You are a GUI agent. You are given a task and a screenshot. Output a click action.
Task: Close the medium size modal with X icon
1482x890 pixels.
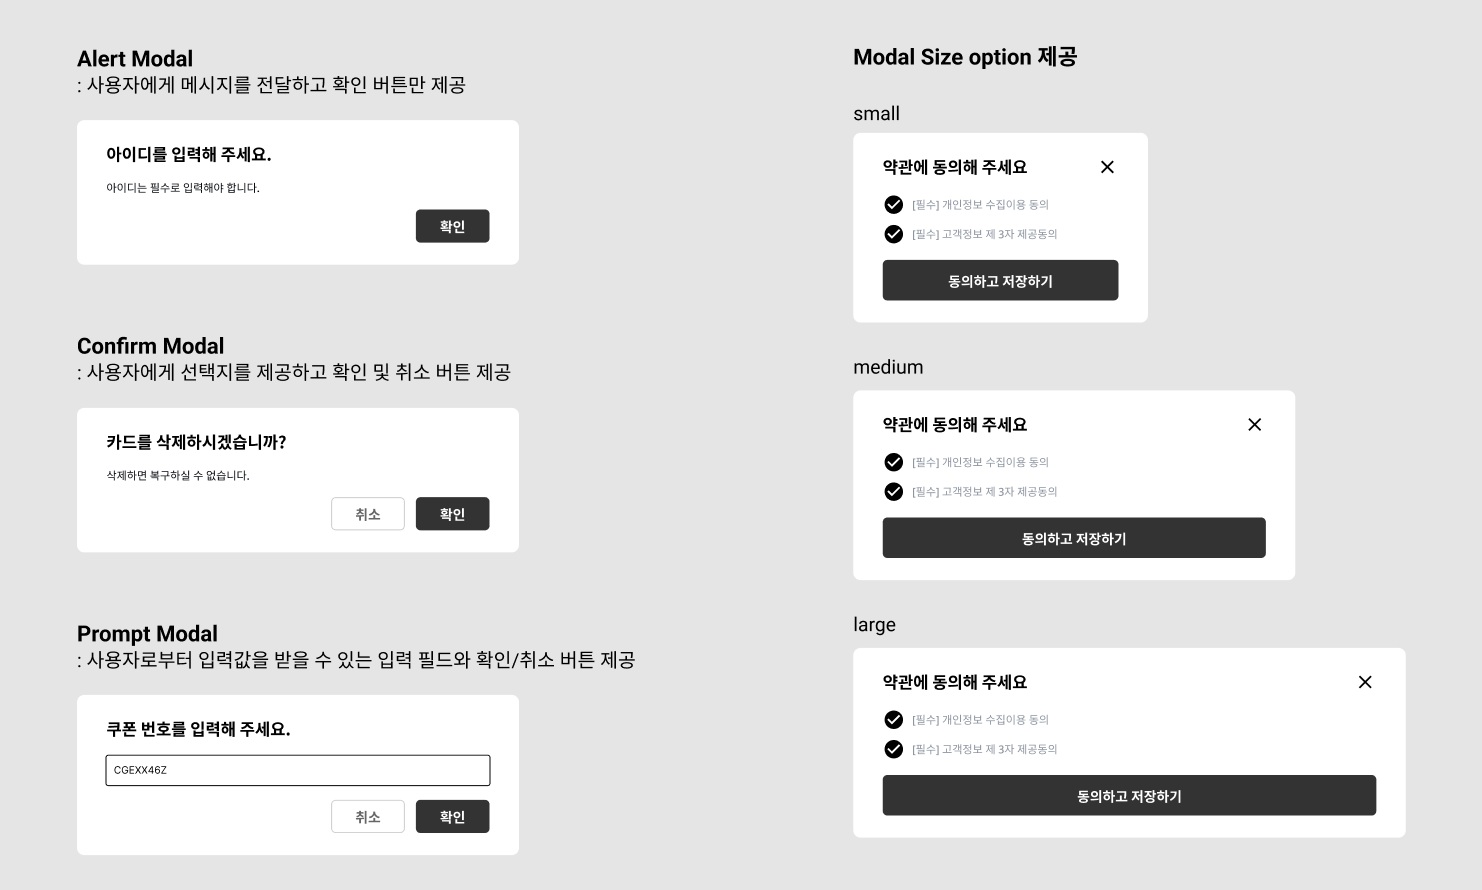pos(1254,424)
